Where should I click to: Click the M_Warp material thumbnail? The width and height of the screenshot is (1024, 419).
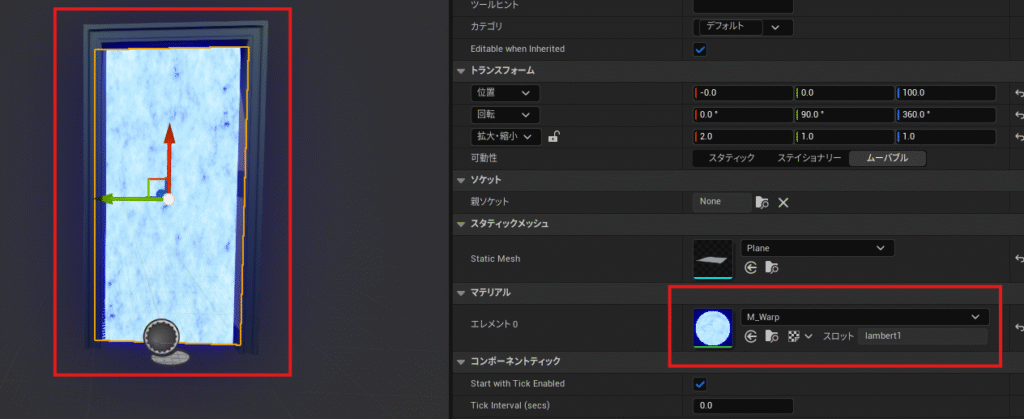(713, 328)
